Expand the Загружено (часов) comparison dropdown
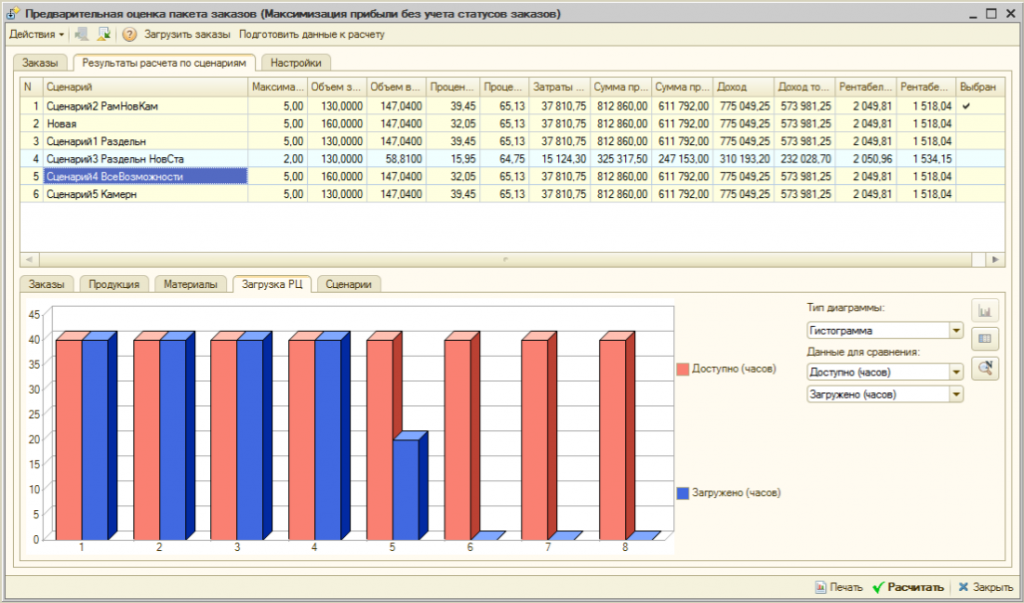This screenshot has width=1024, height=603. 956,395
